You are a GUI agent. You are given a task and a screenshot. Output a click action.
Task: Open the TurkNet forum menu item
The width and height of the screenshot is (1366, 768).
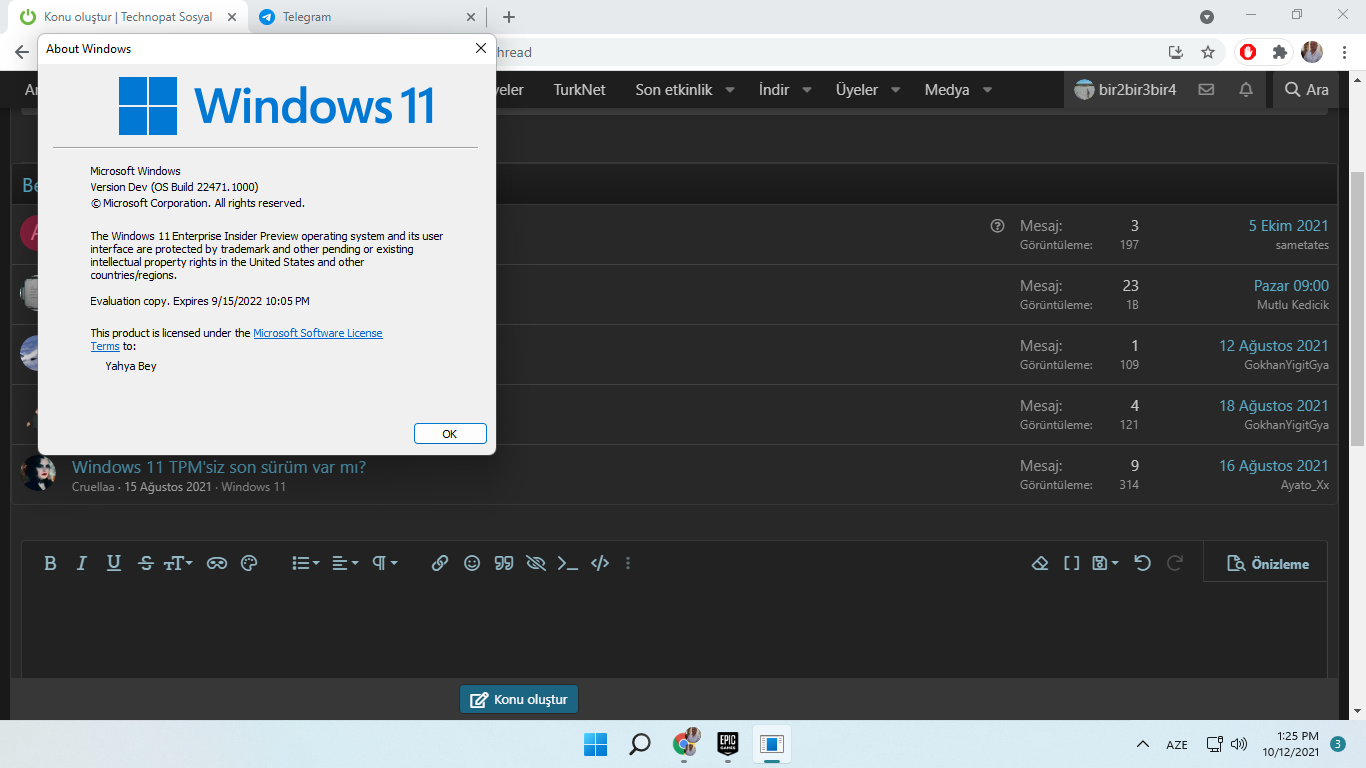580,89
